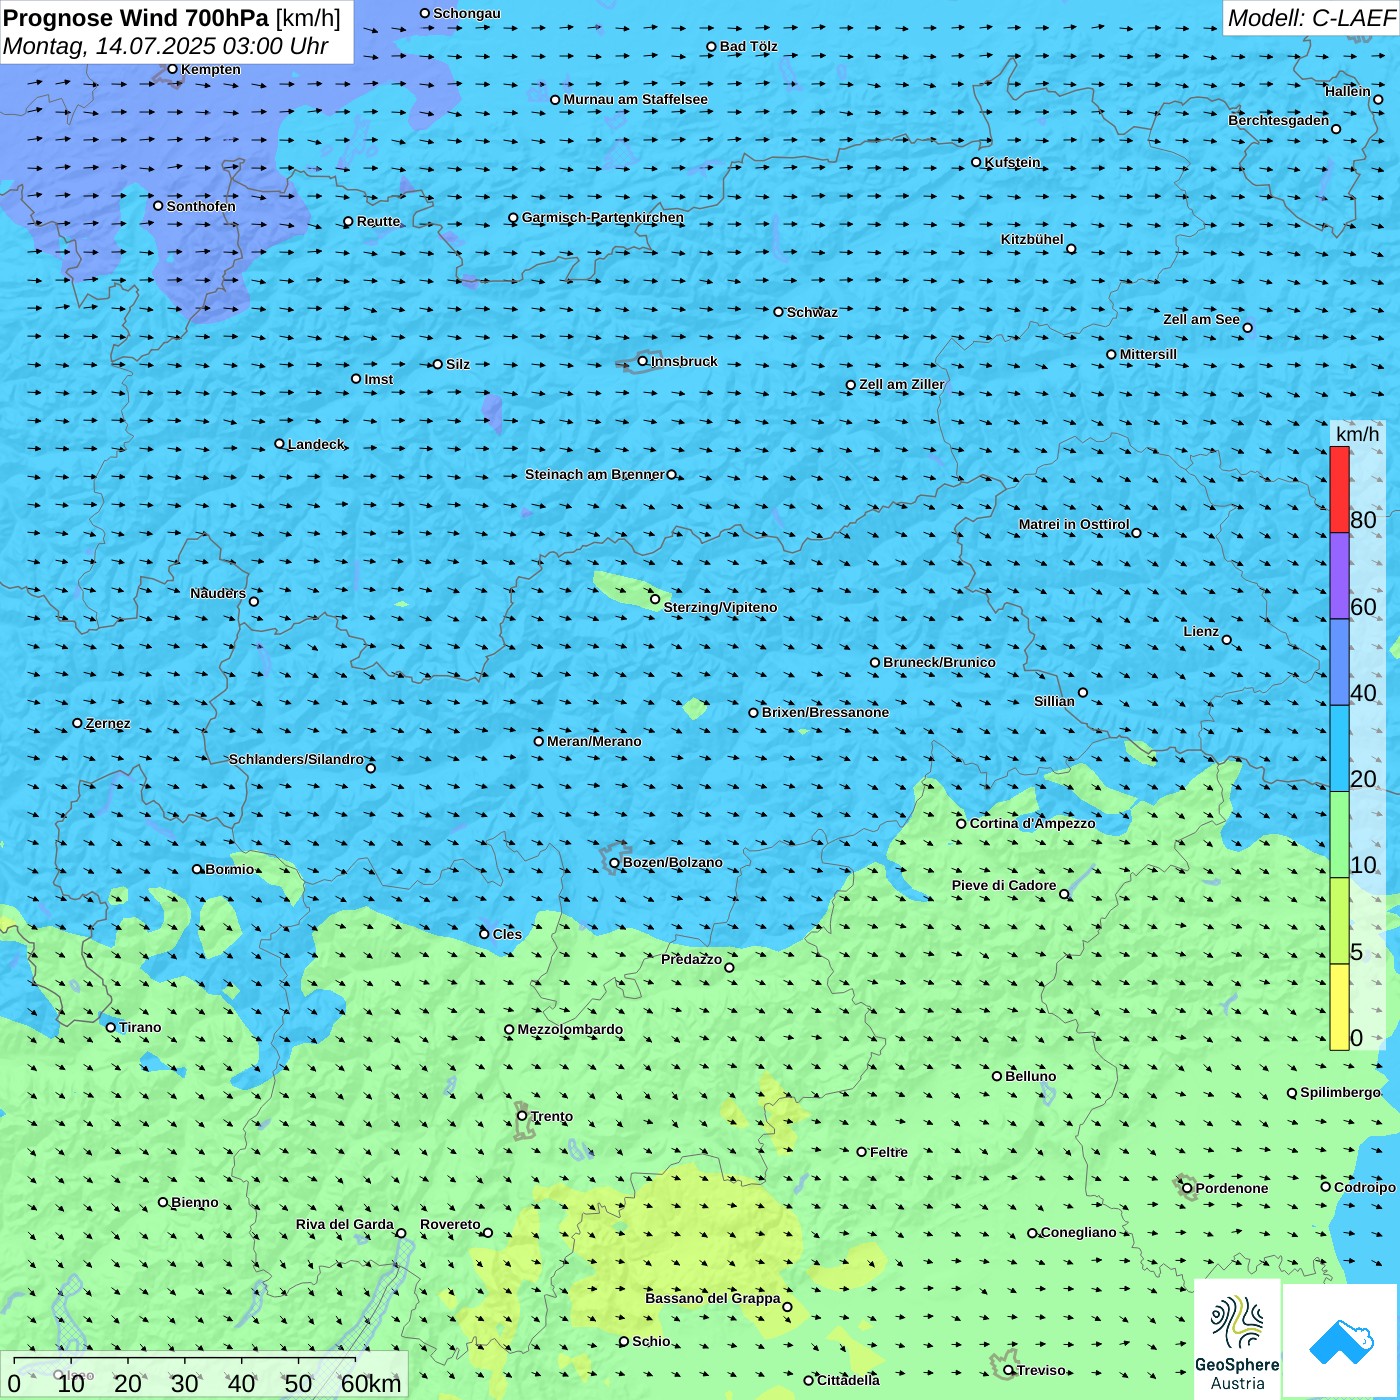Click the 'Zernez' label
The image size is (1400, 1400).
(x=108, y=723)
